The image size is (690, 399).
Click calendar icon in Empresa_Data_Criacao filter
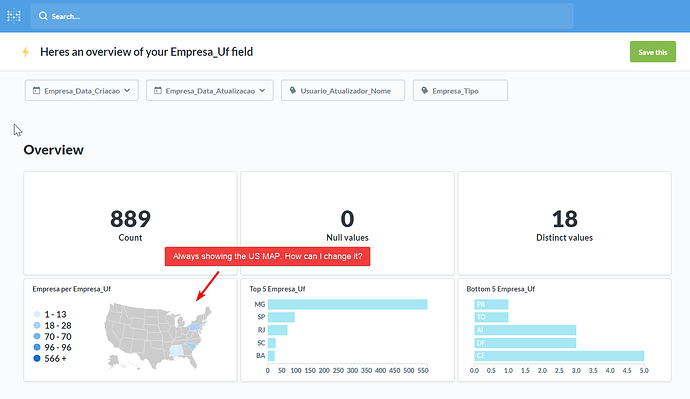(x=37, y=91)
